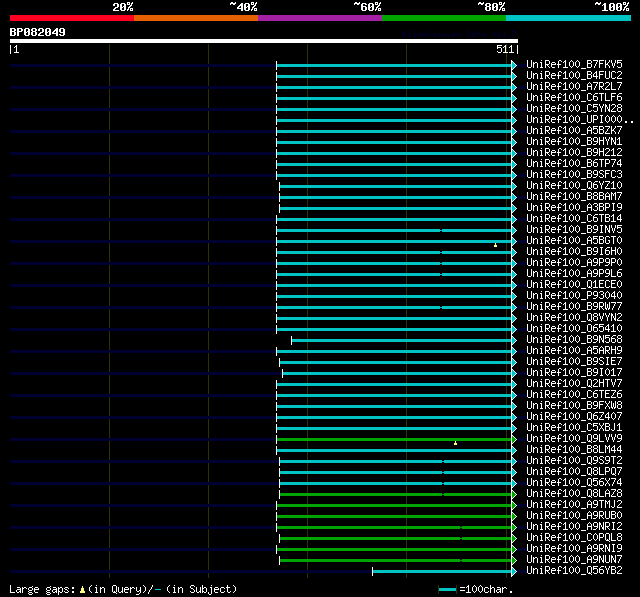Select the UniRef100_B9FXW8 label
Screen dimensions: 640x597
[x=574, y=406]
